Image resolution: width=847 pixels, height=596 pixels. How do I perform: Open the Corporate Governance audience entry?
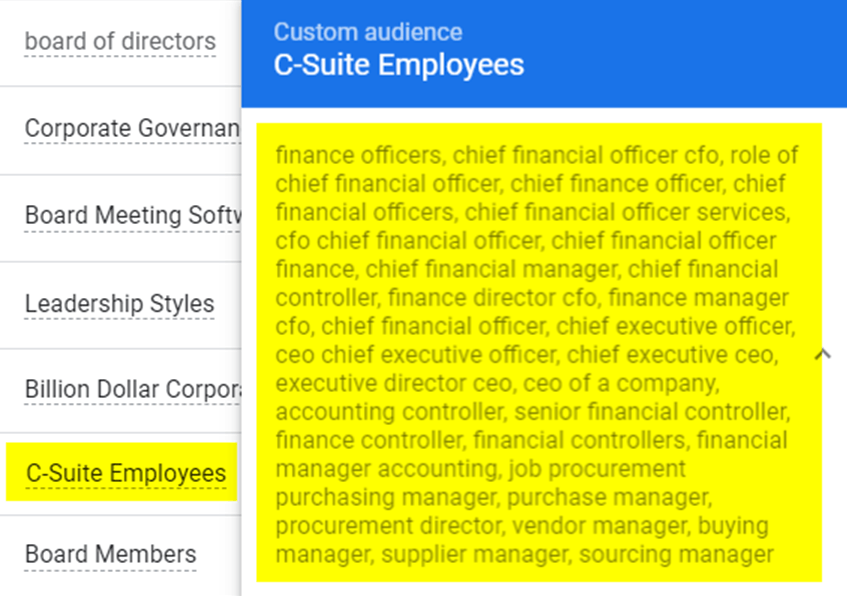pos(132,129)
